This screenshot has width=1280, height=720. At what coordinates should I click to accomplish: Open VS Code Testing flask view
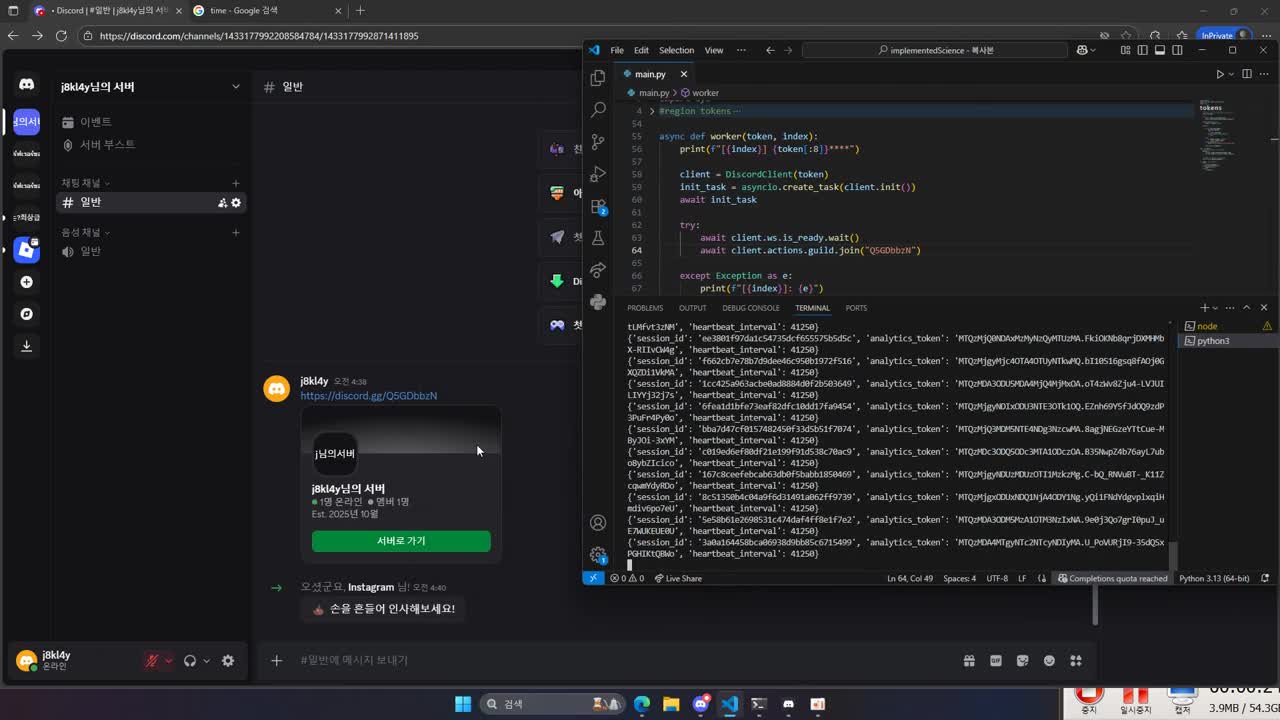[x=598, y=238]
